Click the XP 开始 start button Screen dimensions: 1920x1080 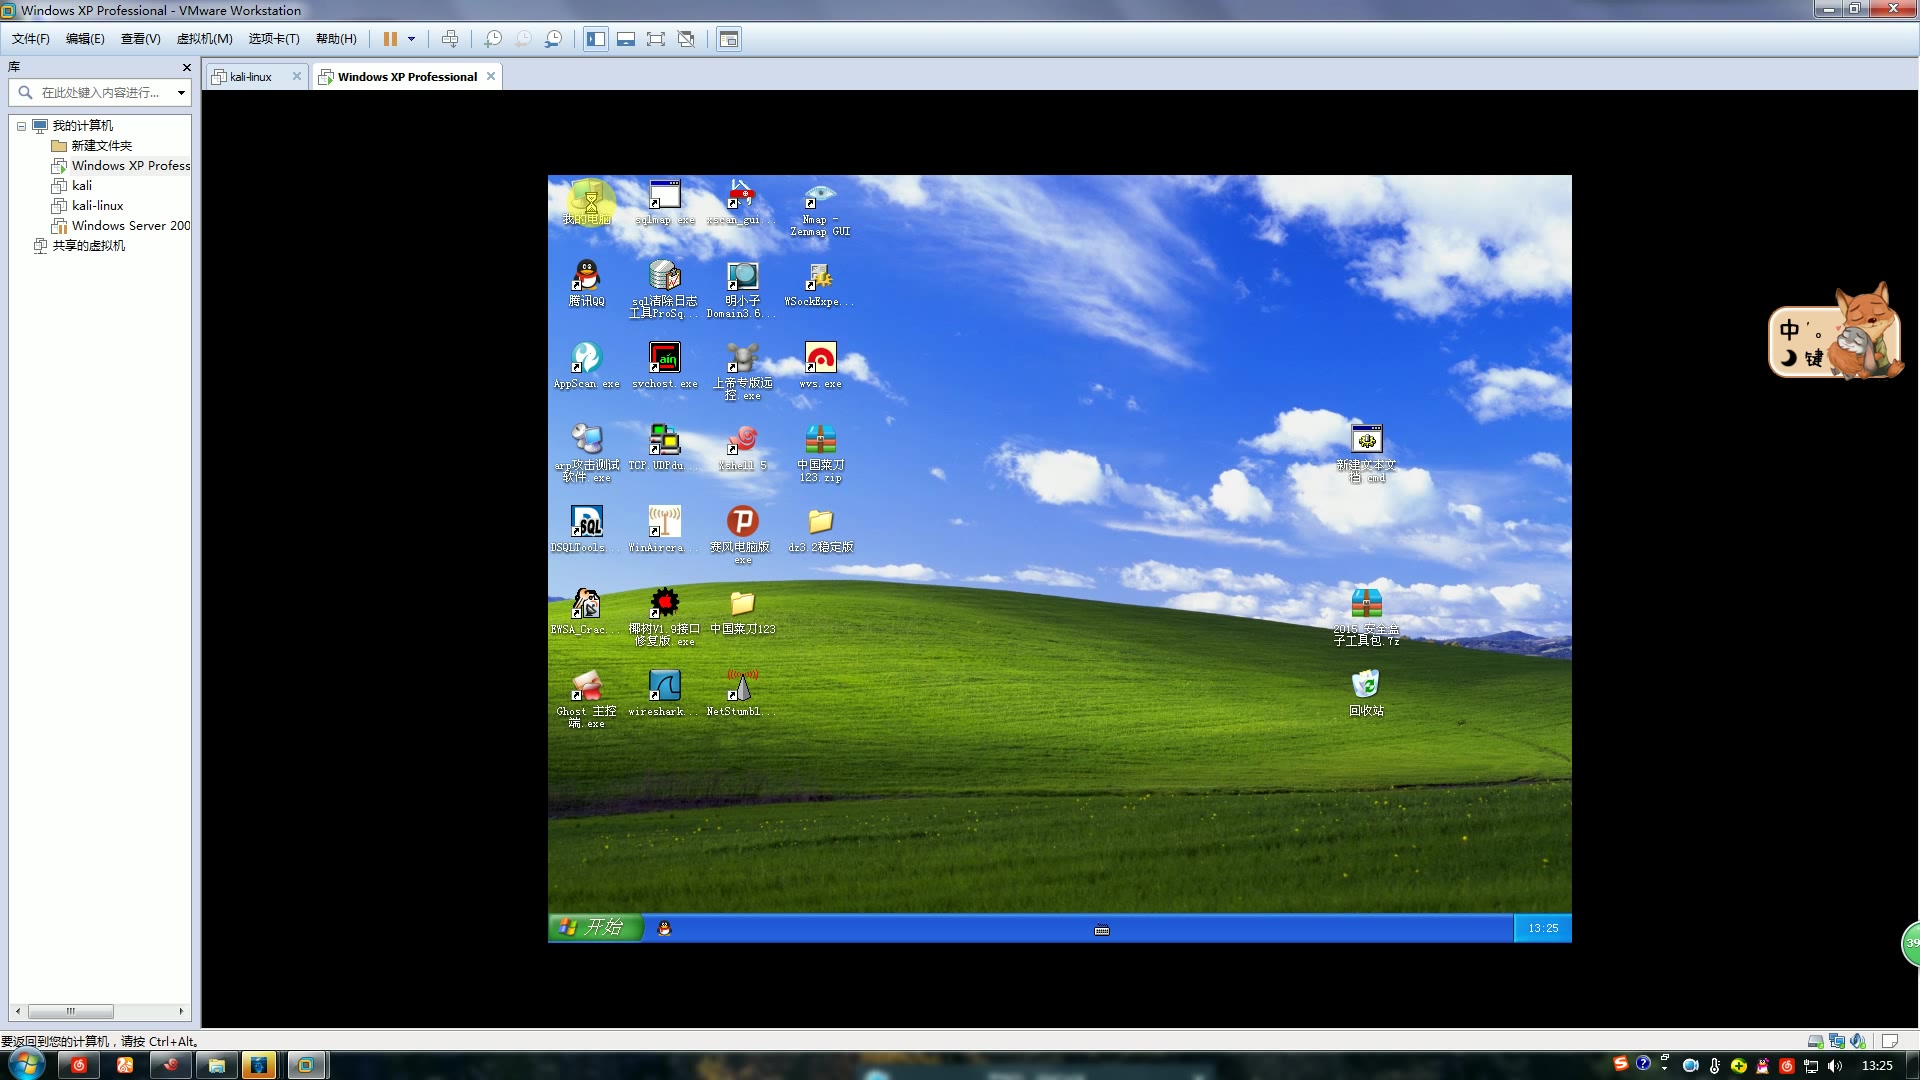click(594, 927)
